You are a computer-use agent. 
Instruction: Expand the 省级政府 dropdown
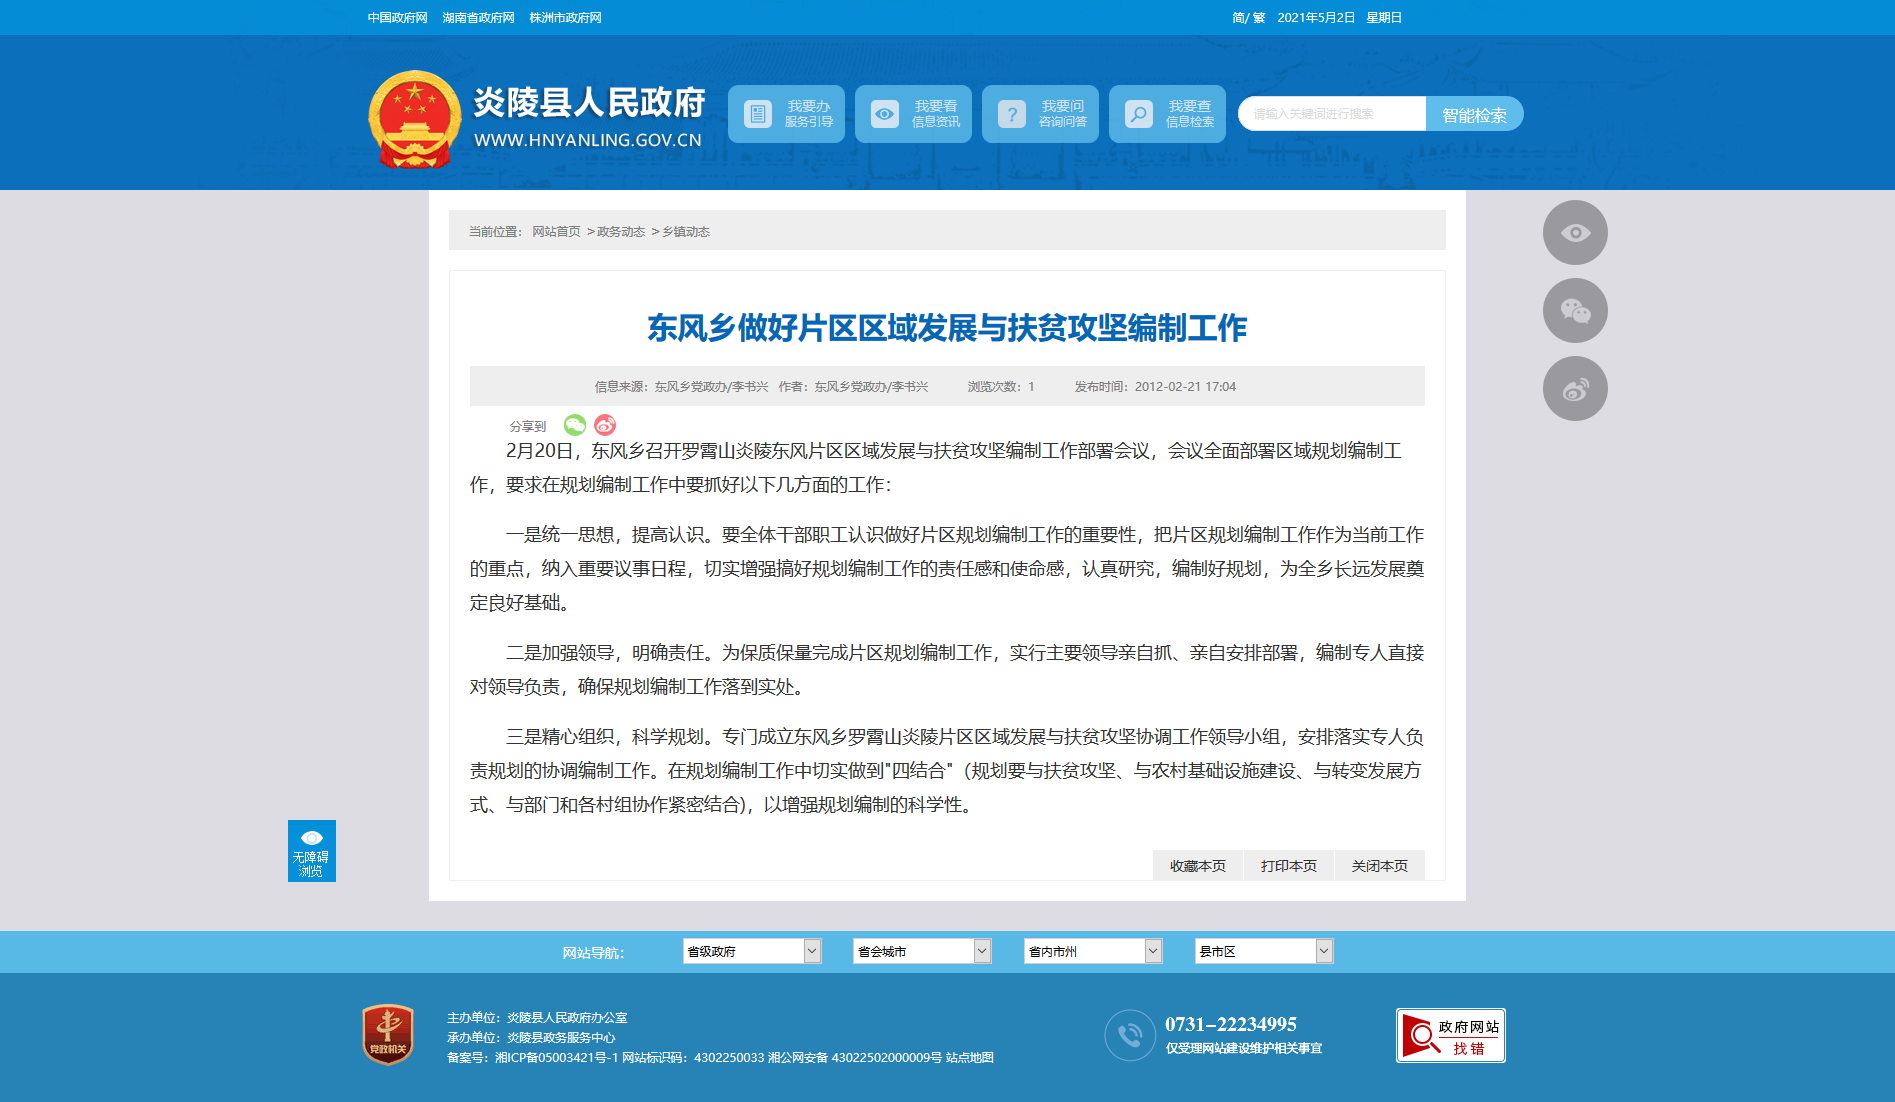tap(752, 951)
